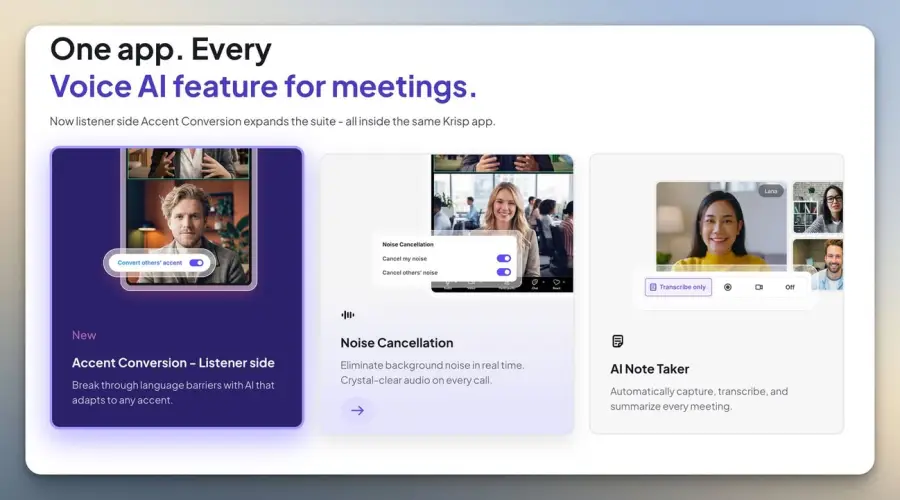This screenshot has width=900, height=500.
Task: Click the 'One app. Every' heading
Action: click(161, 49)
